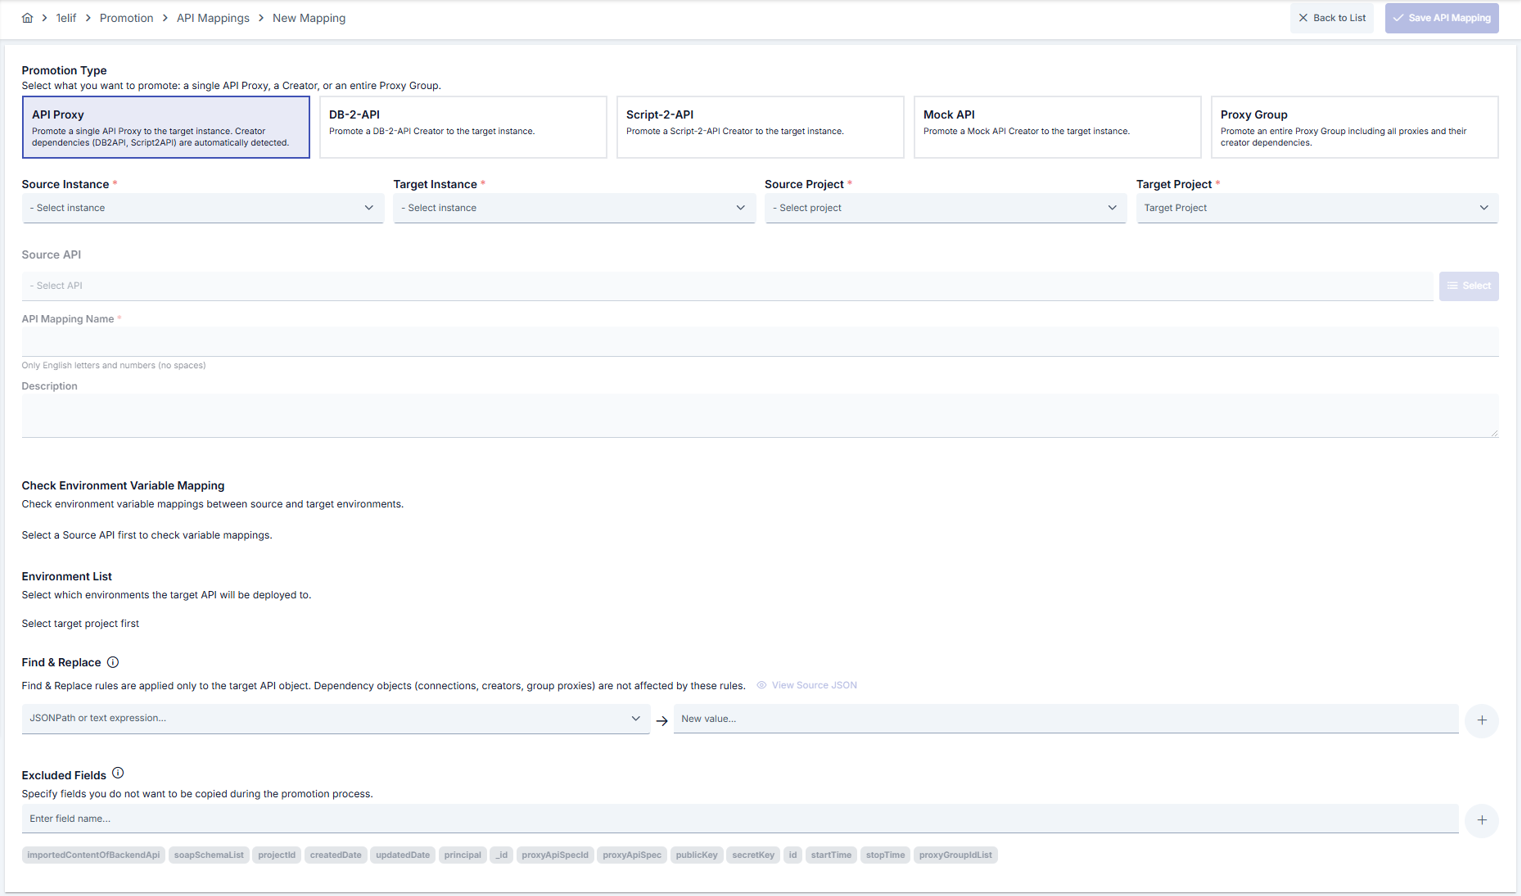Open Promotion breadcrumb

tap(126, 18)
